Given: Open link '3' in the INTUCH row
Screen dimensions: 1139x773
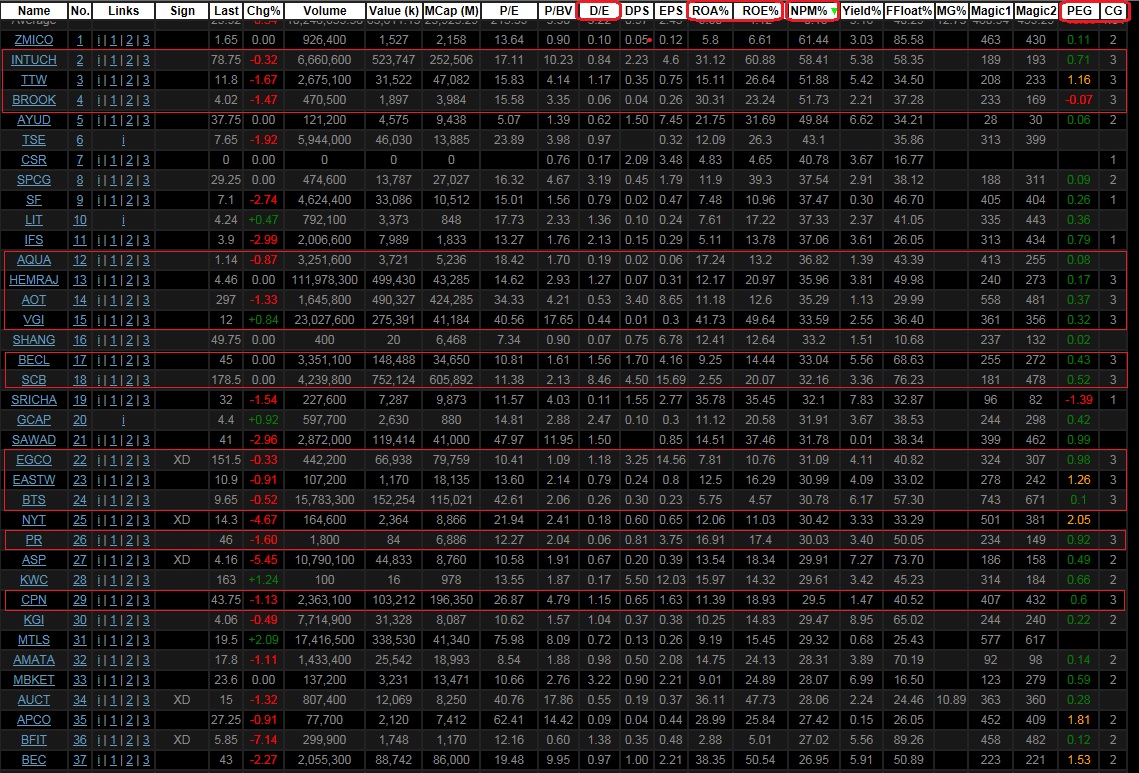Looking at the screenshot, I should (x=146, y=60).
